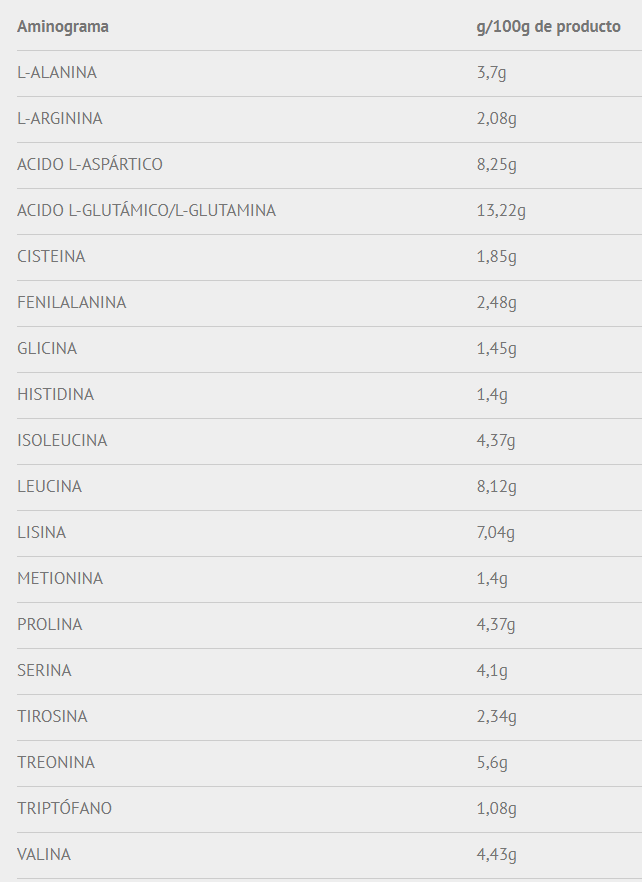642x882 pixels.
Task: Click the LEUCINA value 8,12g
Action: pyautogui.click(x=496, y=487)
